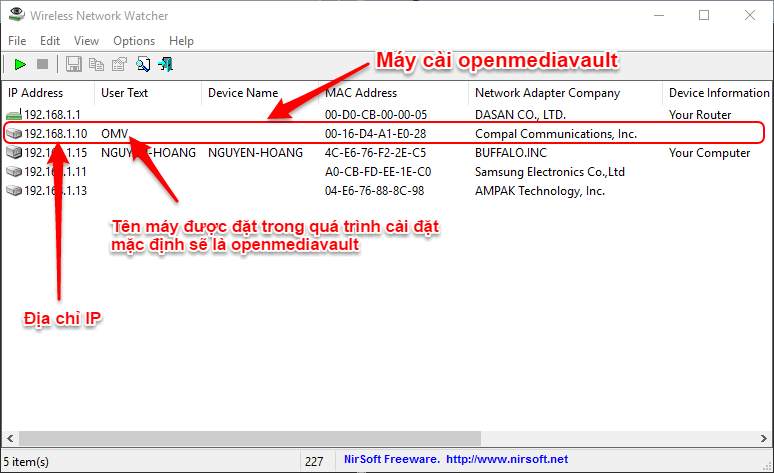Sort by Network Adapter Company column header

click(x=565, y=93)
